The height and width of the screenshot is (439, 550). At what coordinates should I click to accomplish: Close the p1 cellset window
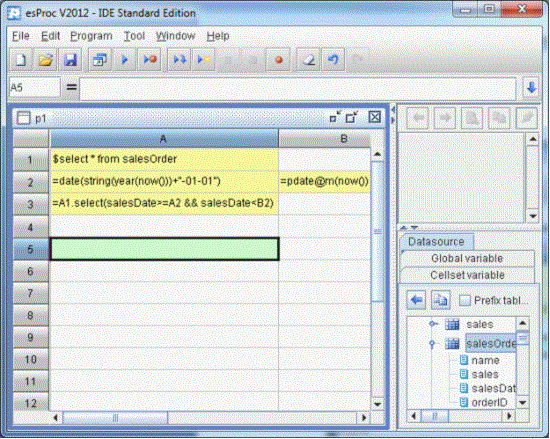pyautogui.click(x=375, y=117)
